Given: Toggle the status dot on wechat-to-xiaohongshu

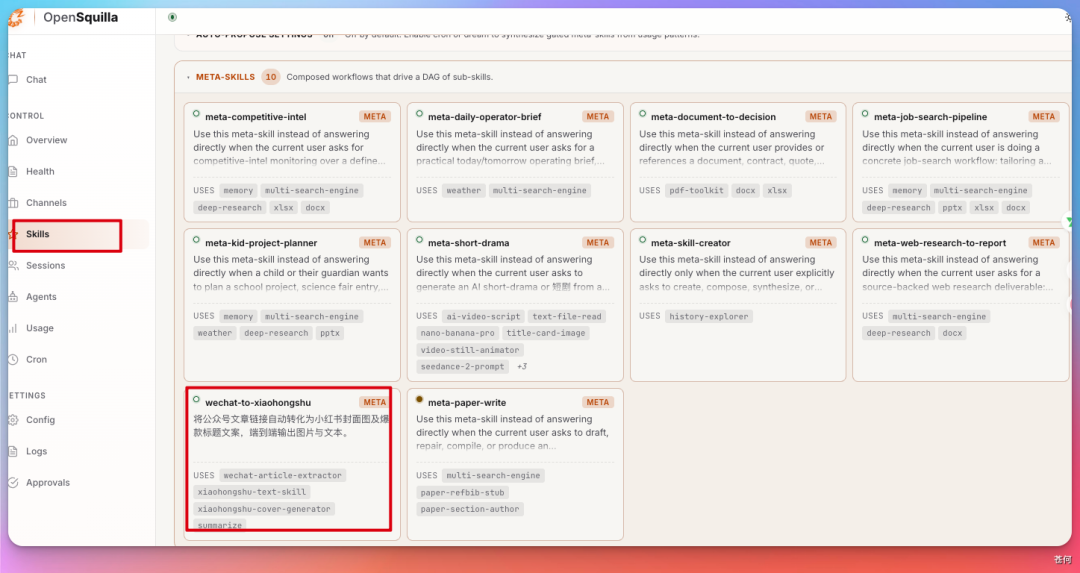Looking at the screenshot, I should point(196,399).
